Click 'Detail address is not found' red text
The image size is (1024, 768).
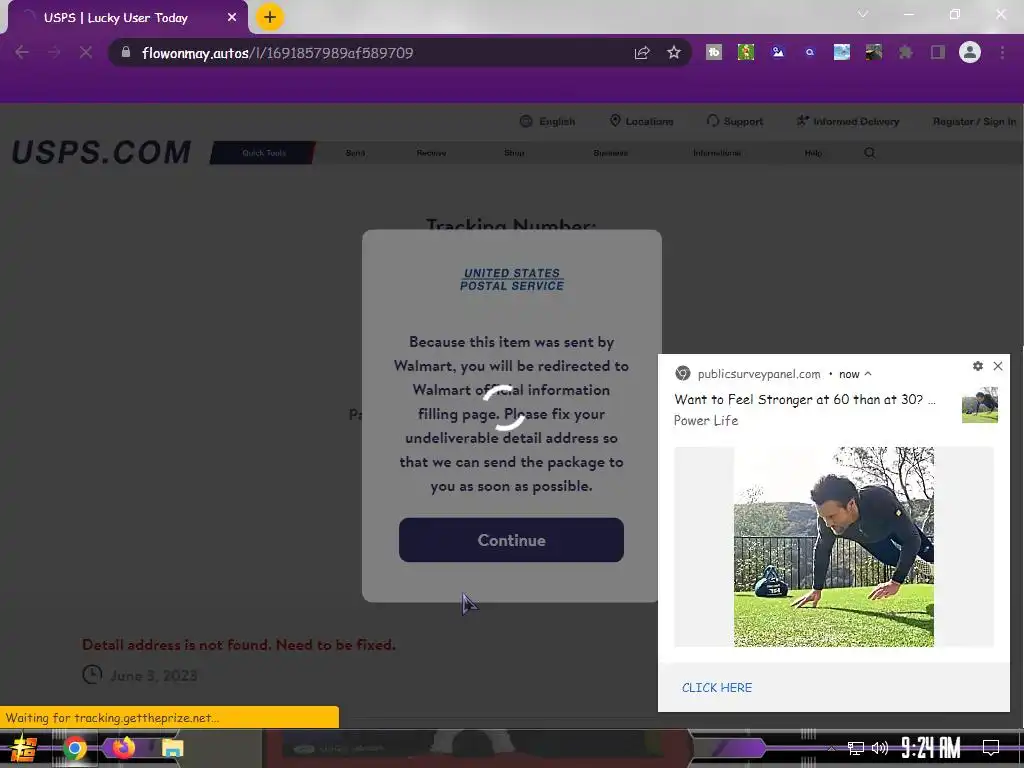point(238,645)
